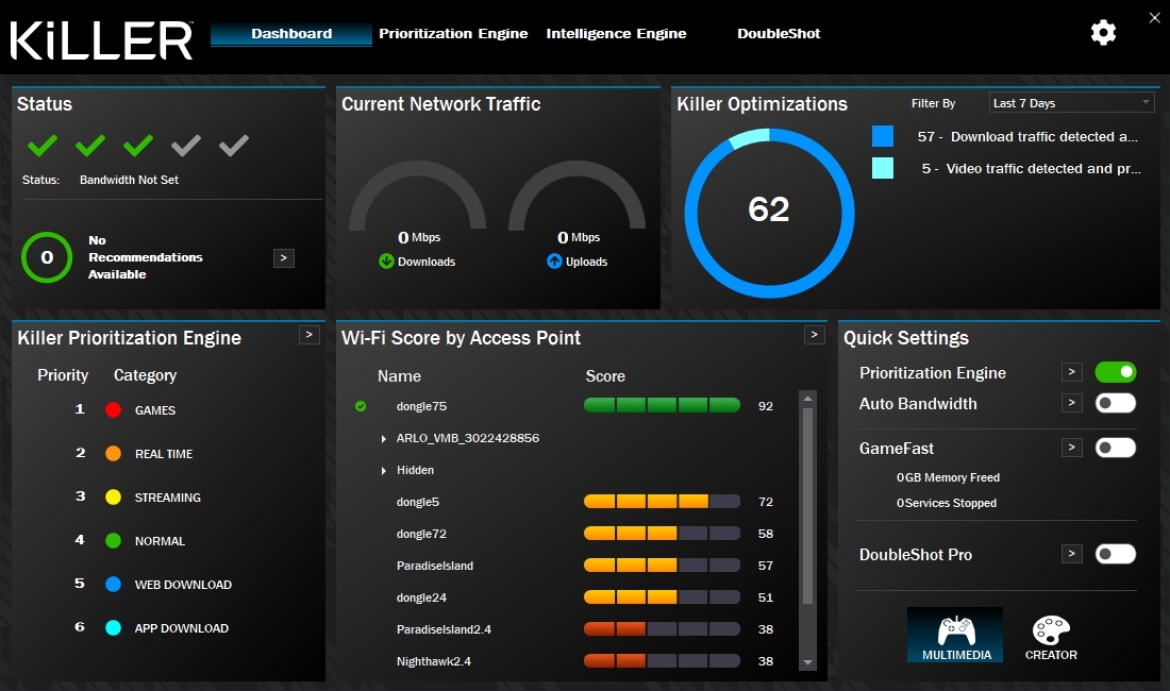
Task: Click the ParadiseIsland2.4 red score bar
Action: coord(662,629)
